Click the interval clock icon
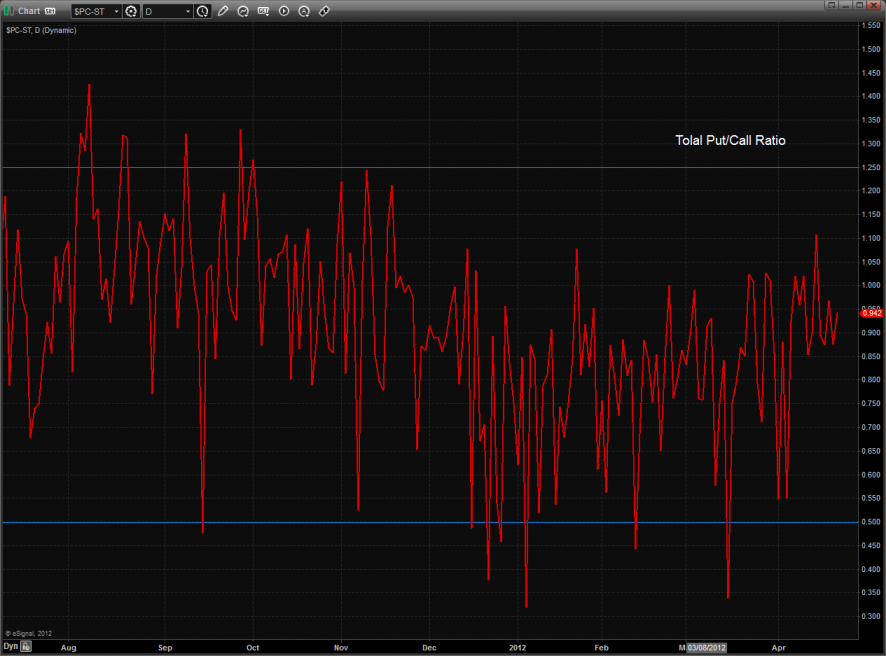Screen dimensions: 886x656 [203, 11]
